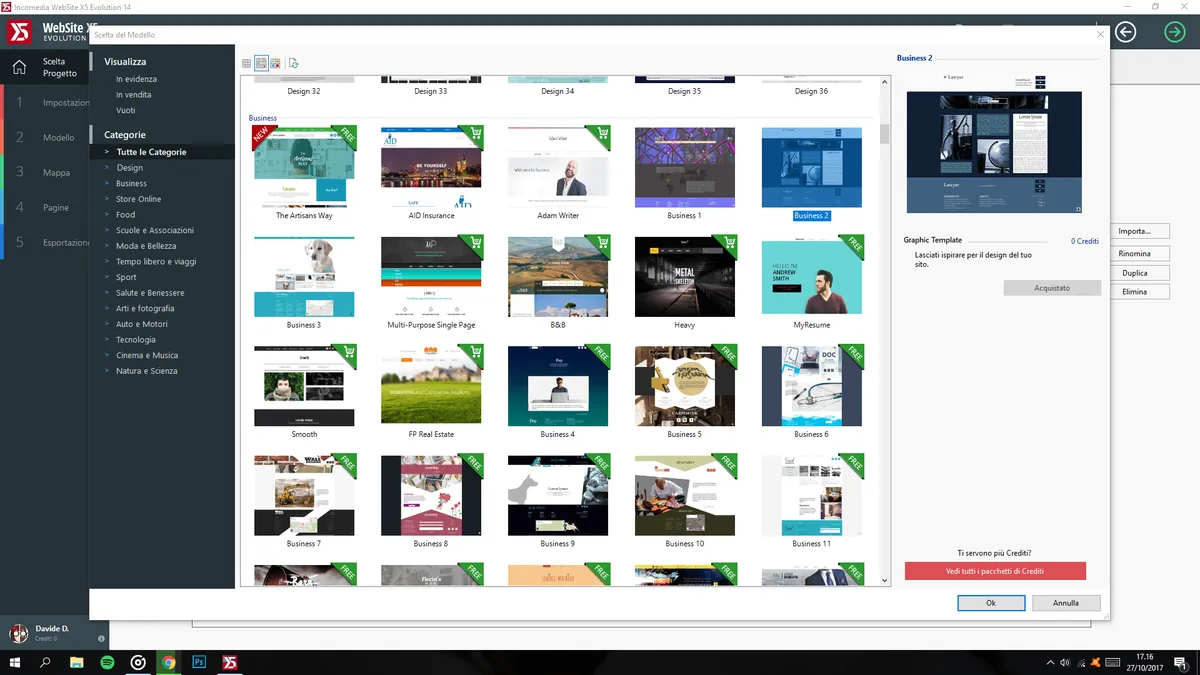Select the Adam Writer template thumbnail

[558, 167]
